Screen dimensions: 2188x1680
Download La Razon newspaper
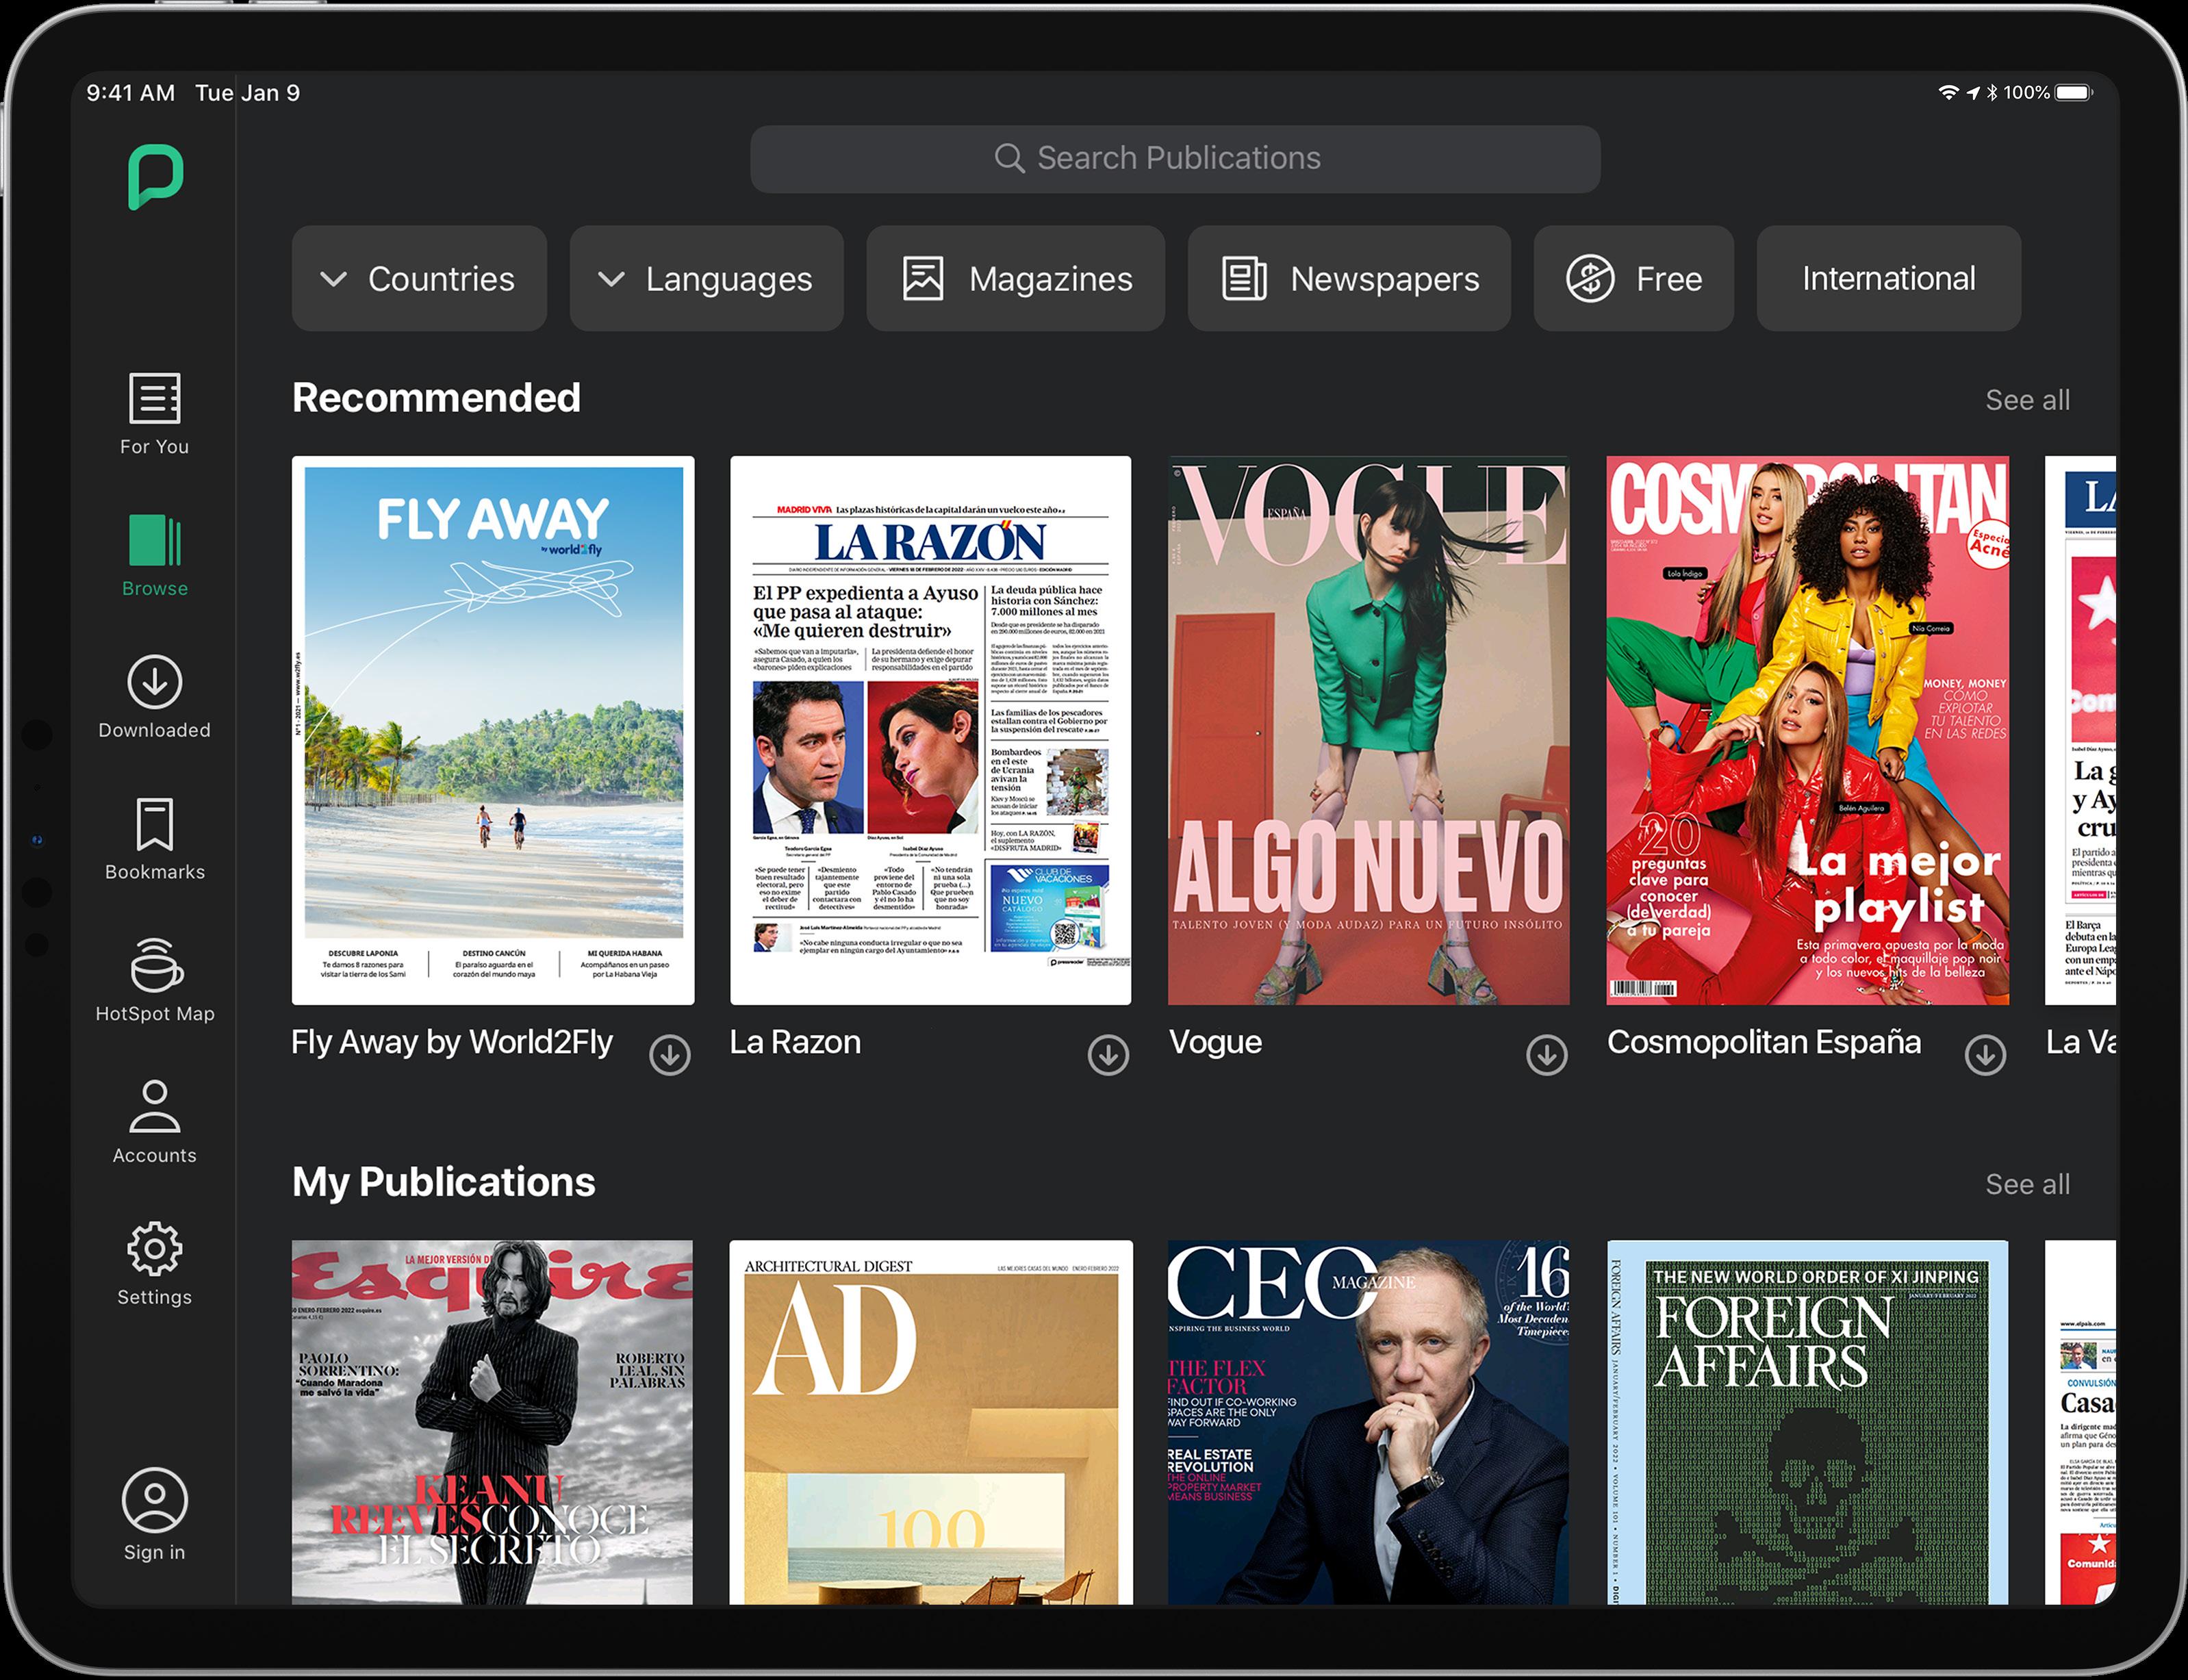1108,1055
